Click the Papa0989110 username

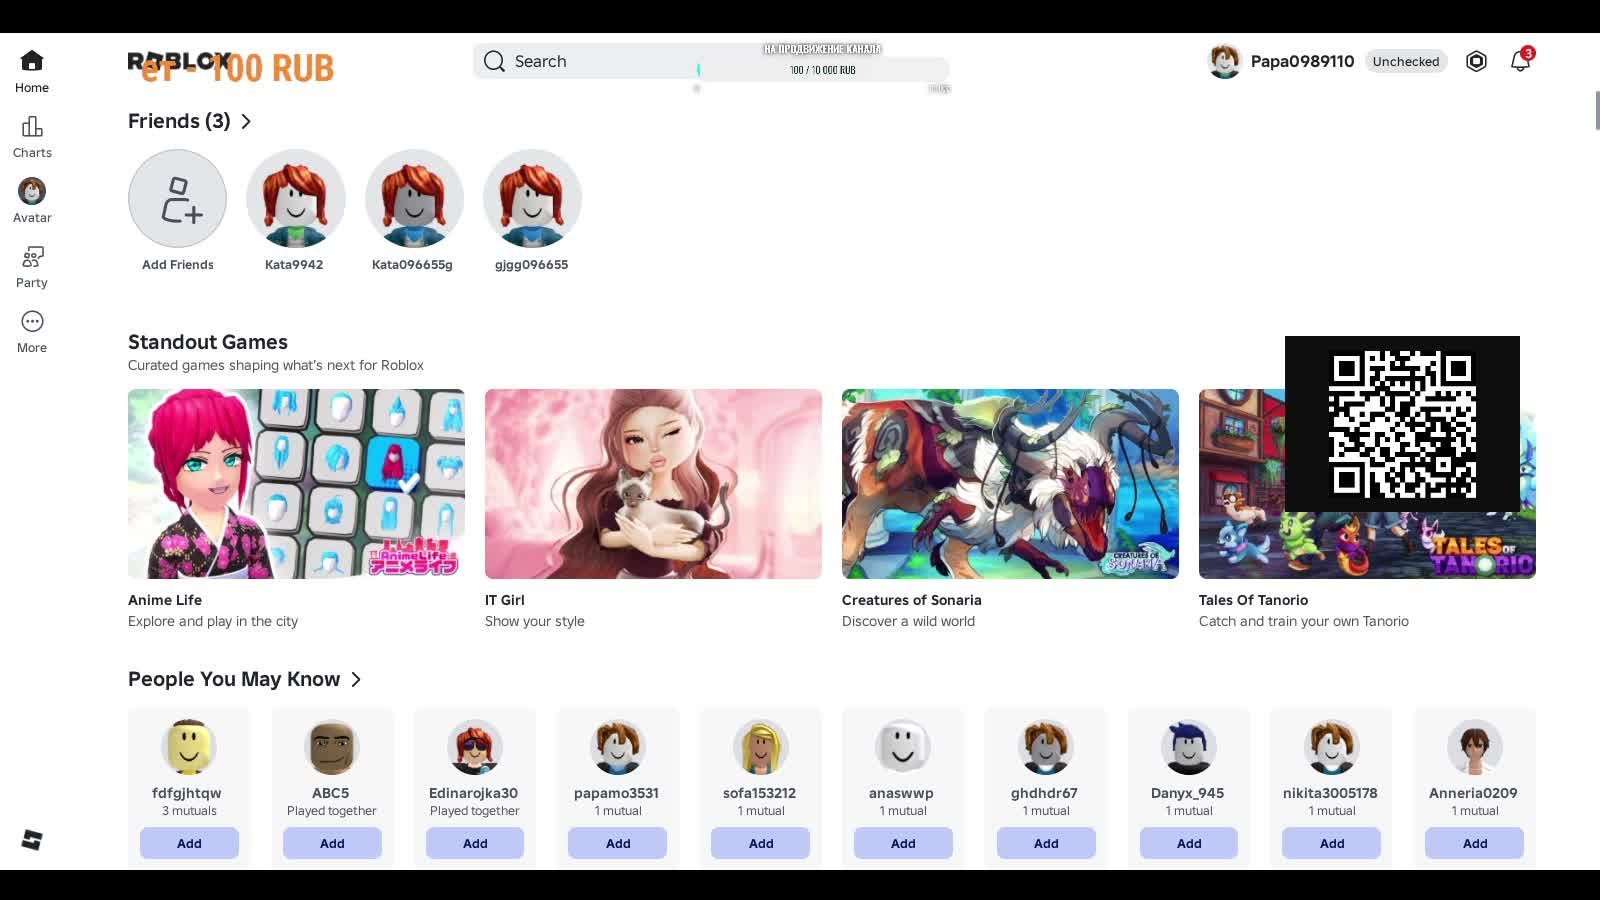click(1302, 61)
